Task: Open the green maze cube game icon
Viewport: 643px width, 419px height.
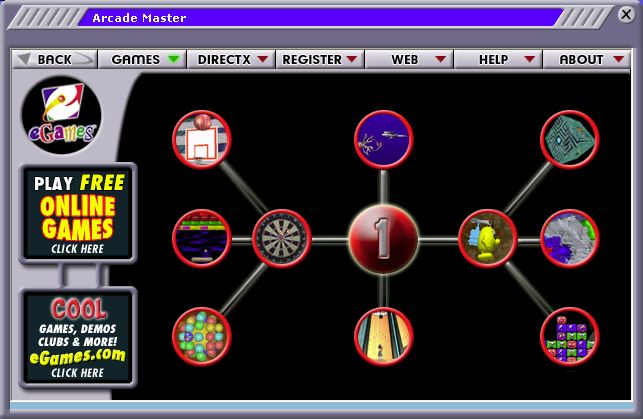Action: (569, 140)
